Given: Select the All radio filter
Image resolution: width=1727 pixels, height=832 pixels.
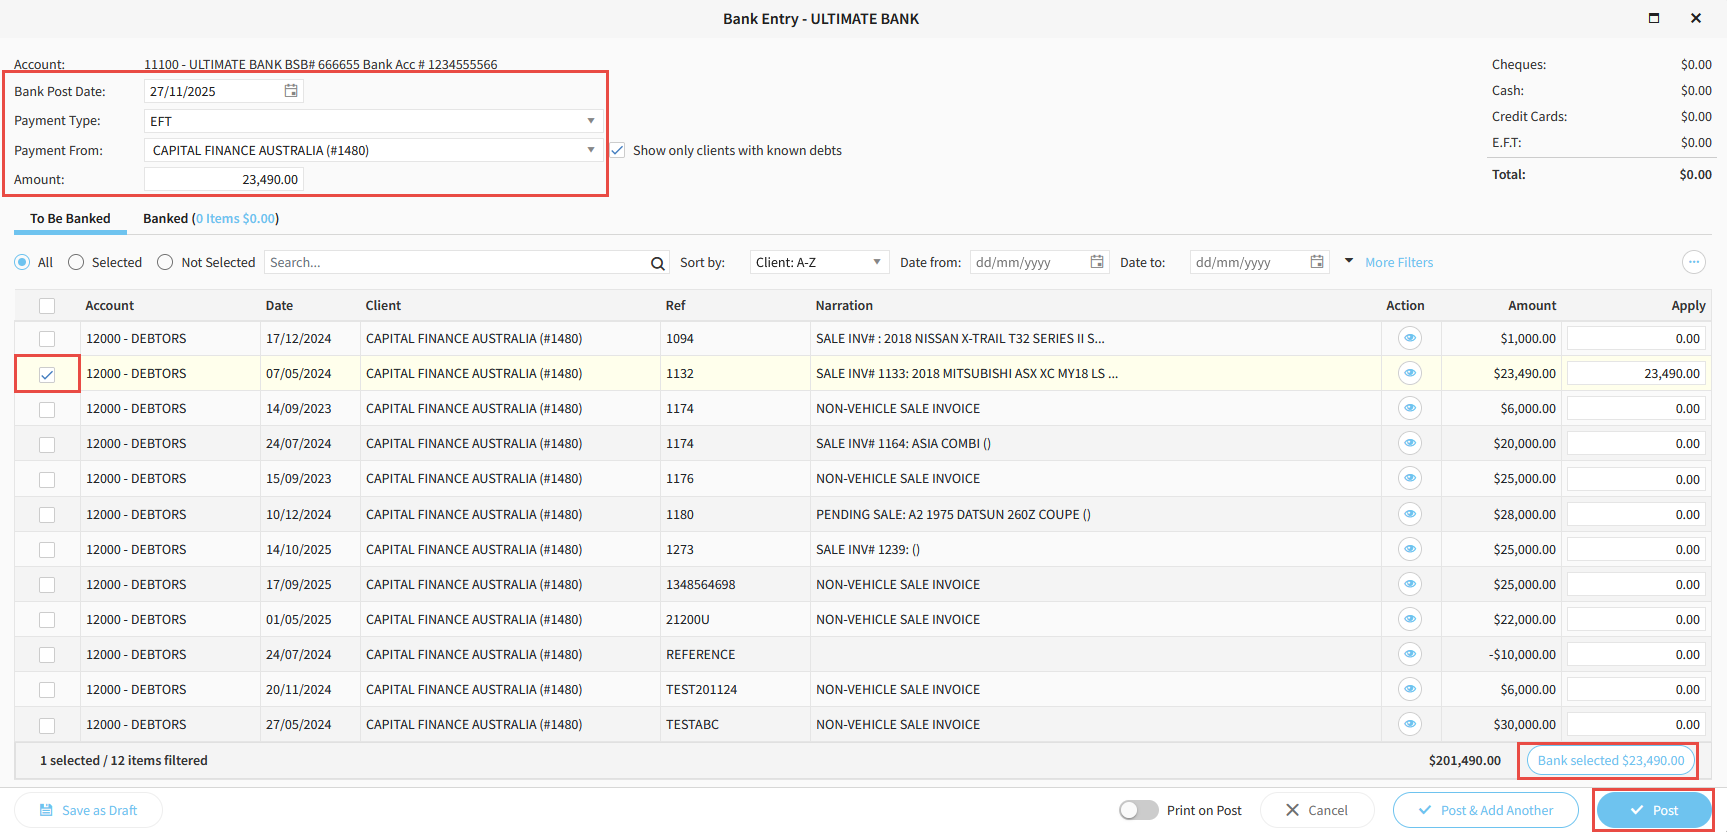Looking at the screenshot, I should coord(22,262).
